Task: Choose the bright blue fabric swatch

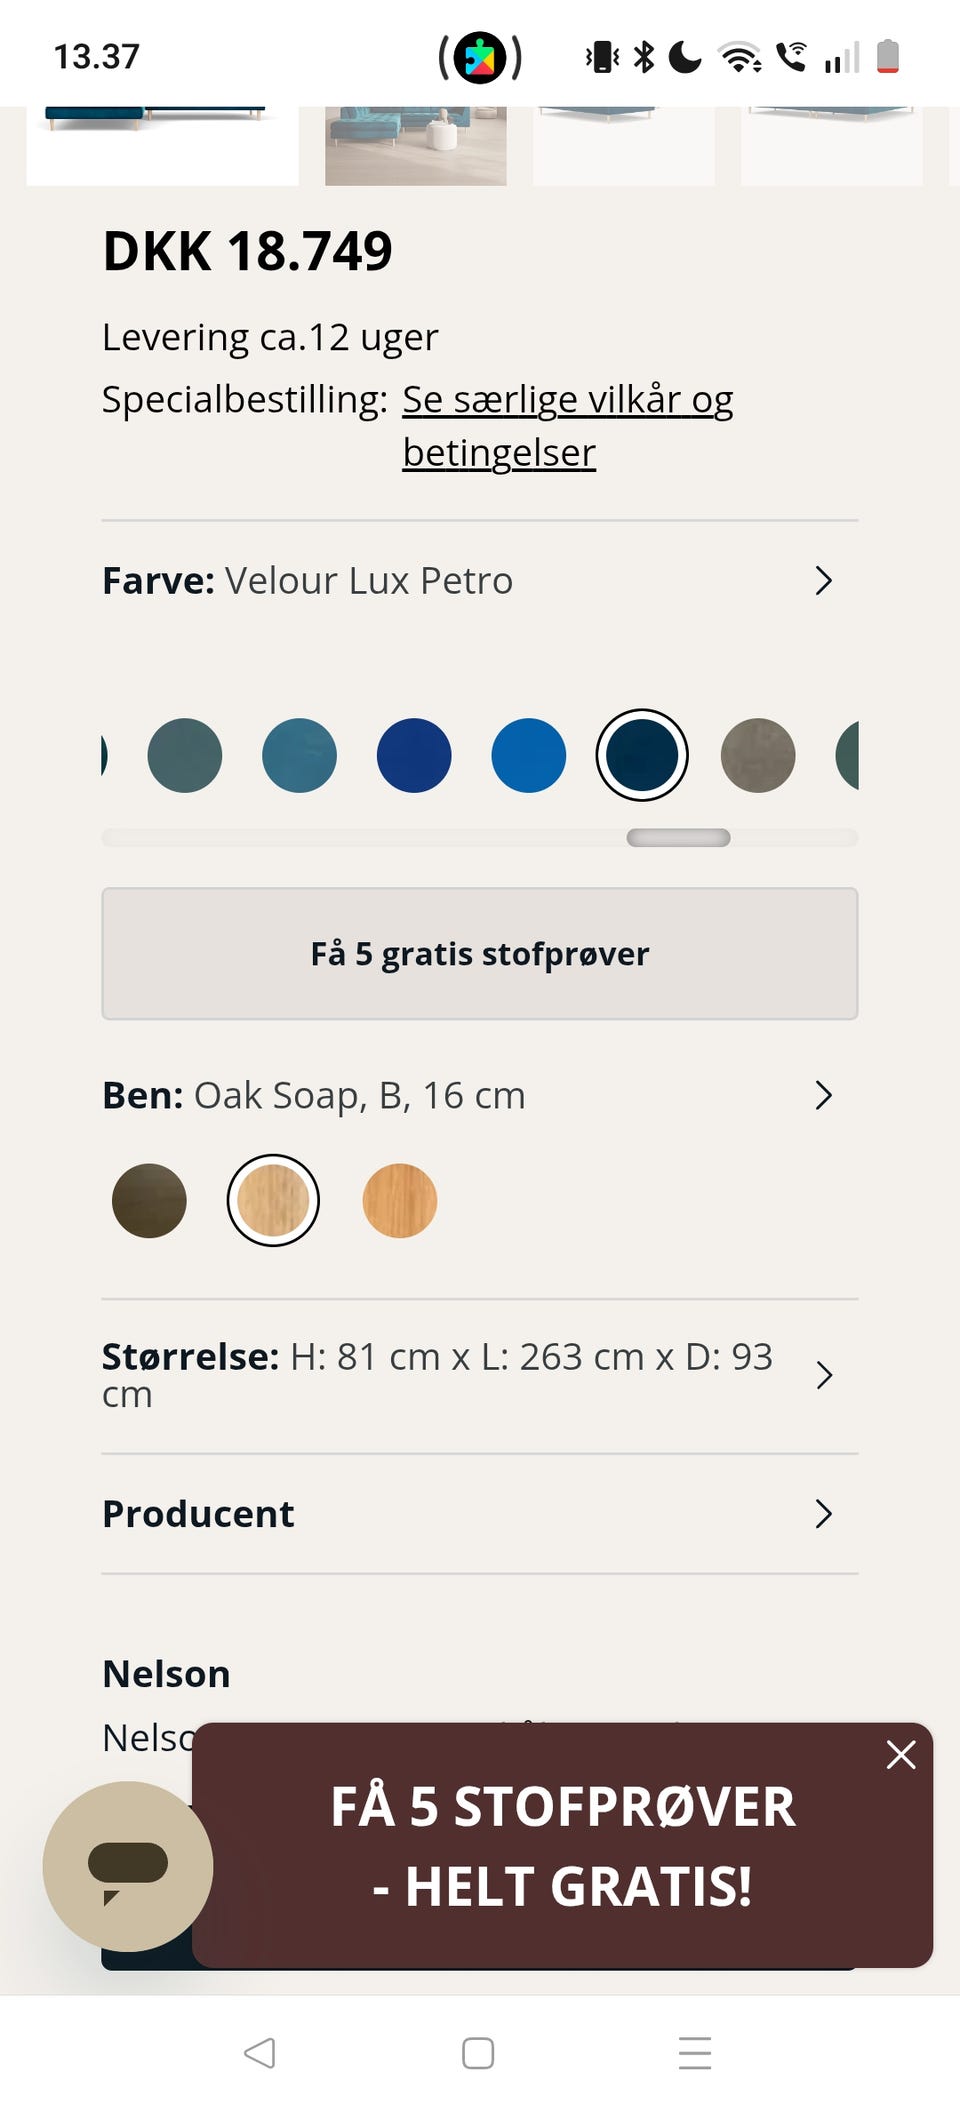Action: (x=528, y=756)
